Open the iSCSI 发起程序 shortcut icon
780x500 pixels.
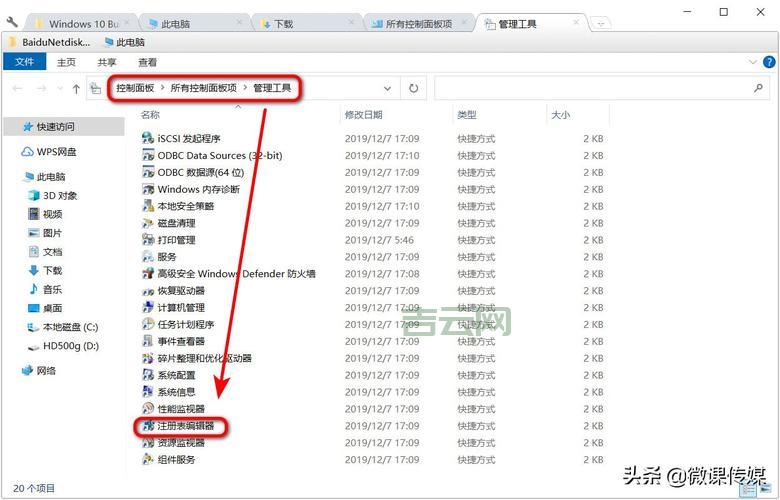[x=148, y=138]
